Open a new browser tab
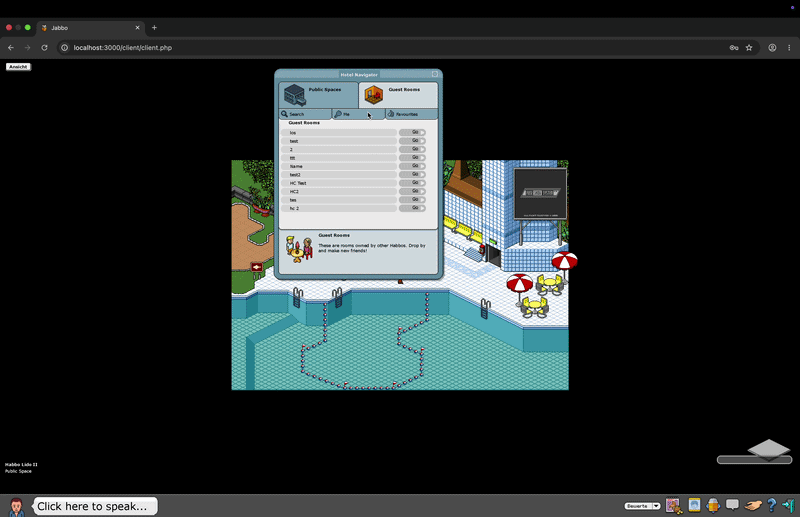This screenshot has width=800, height=517. (154, 28)
